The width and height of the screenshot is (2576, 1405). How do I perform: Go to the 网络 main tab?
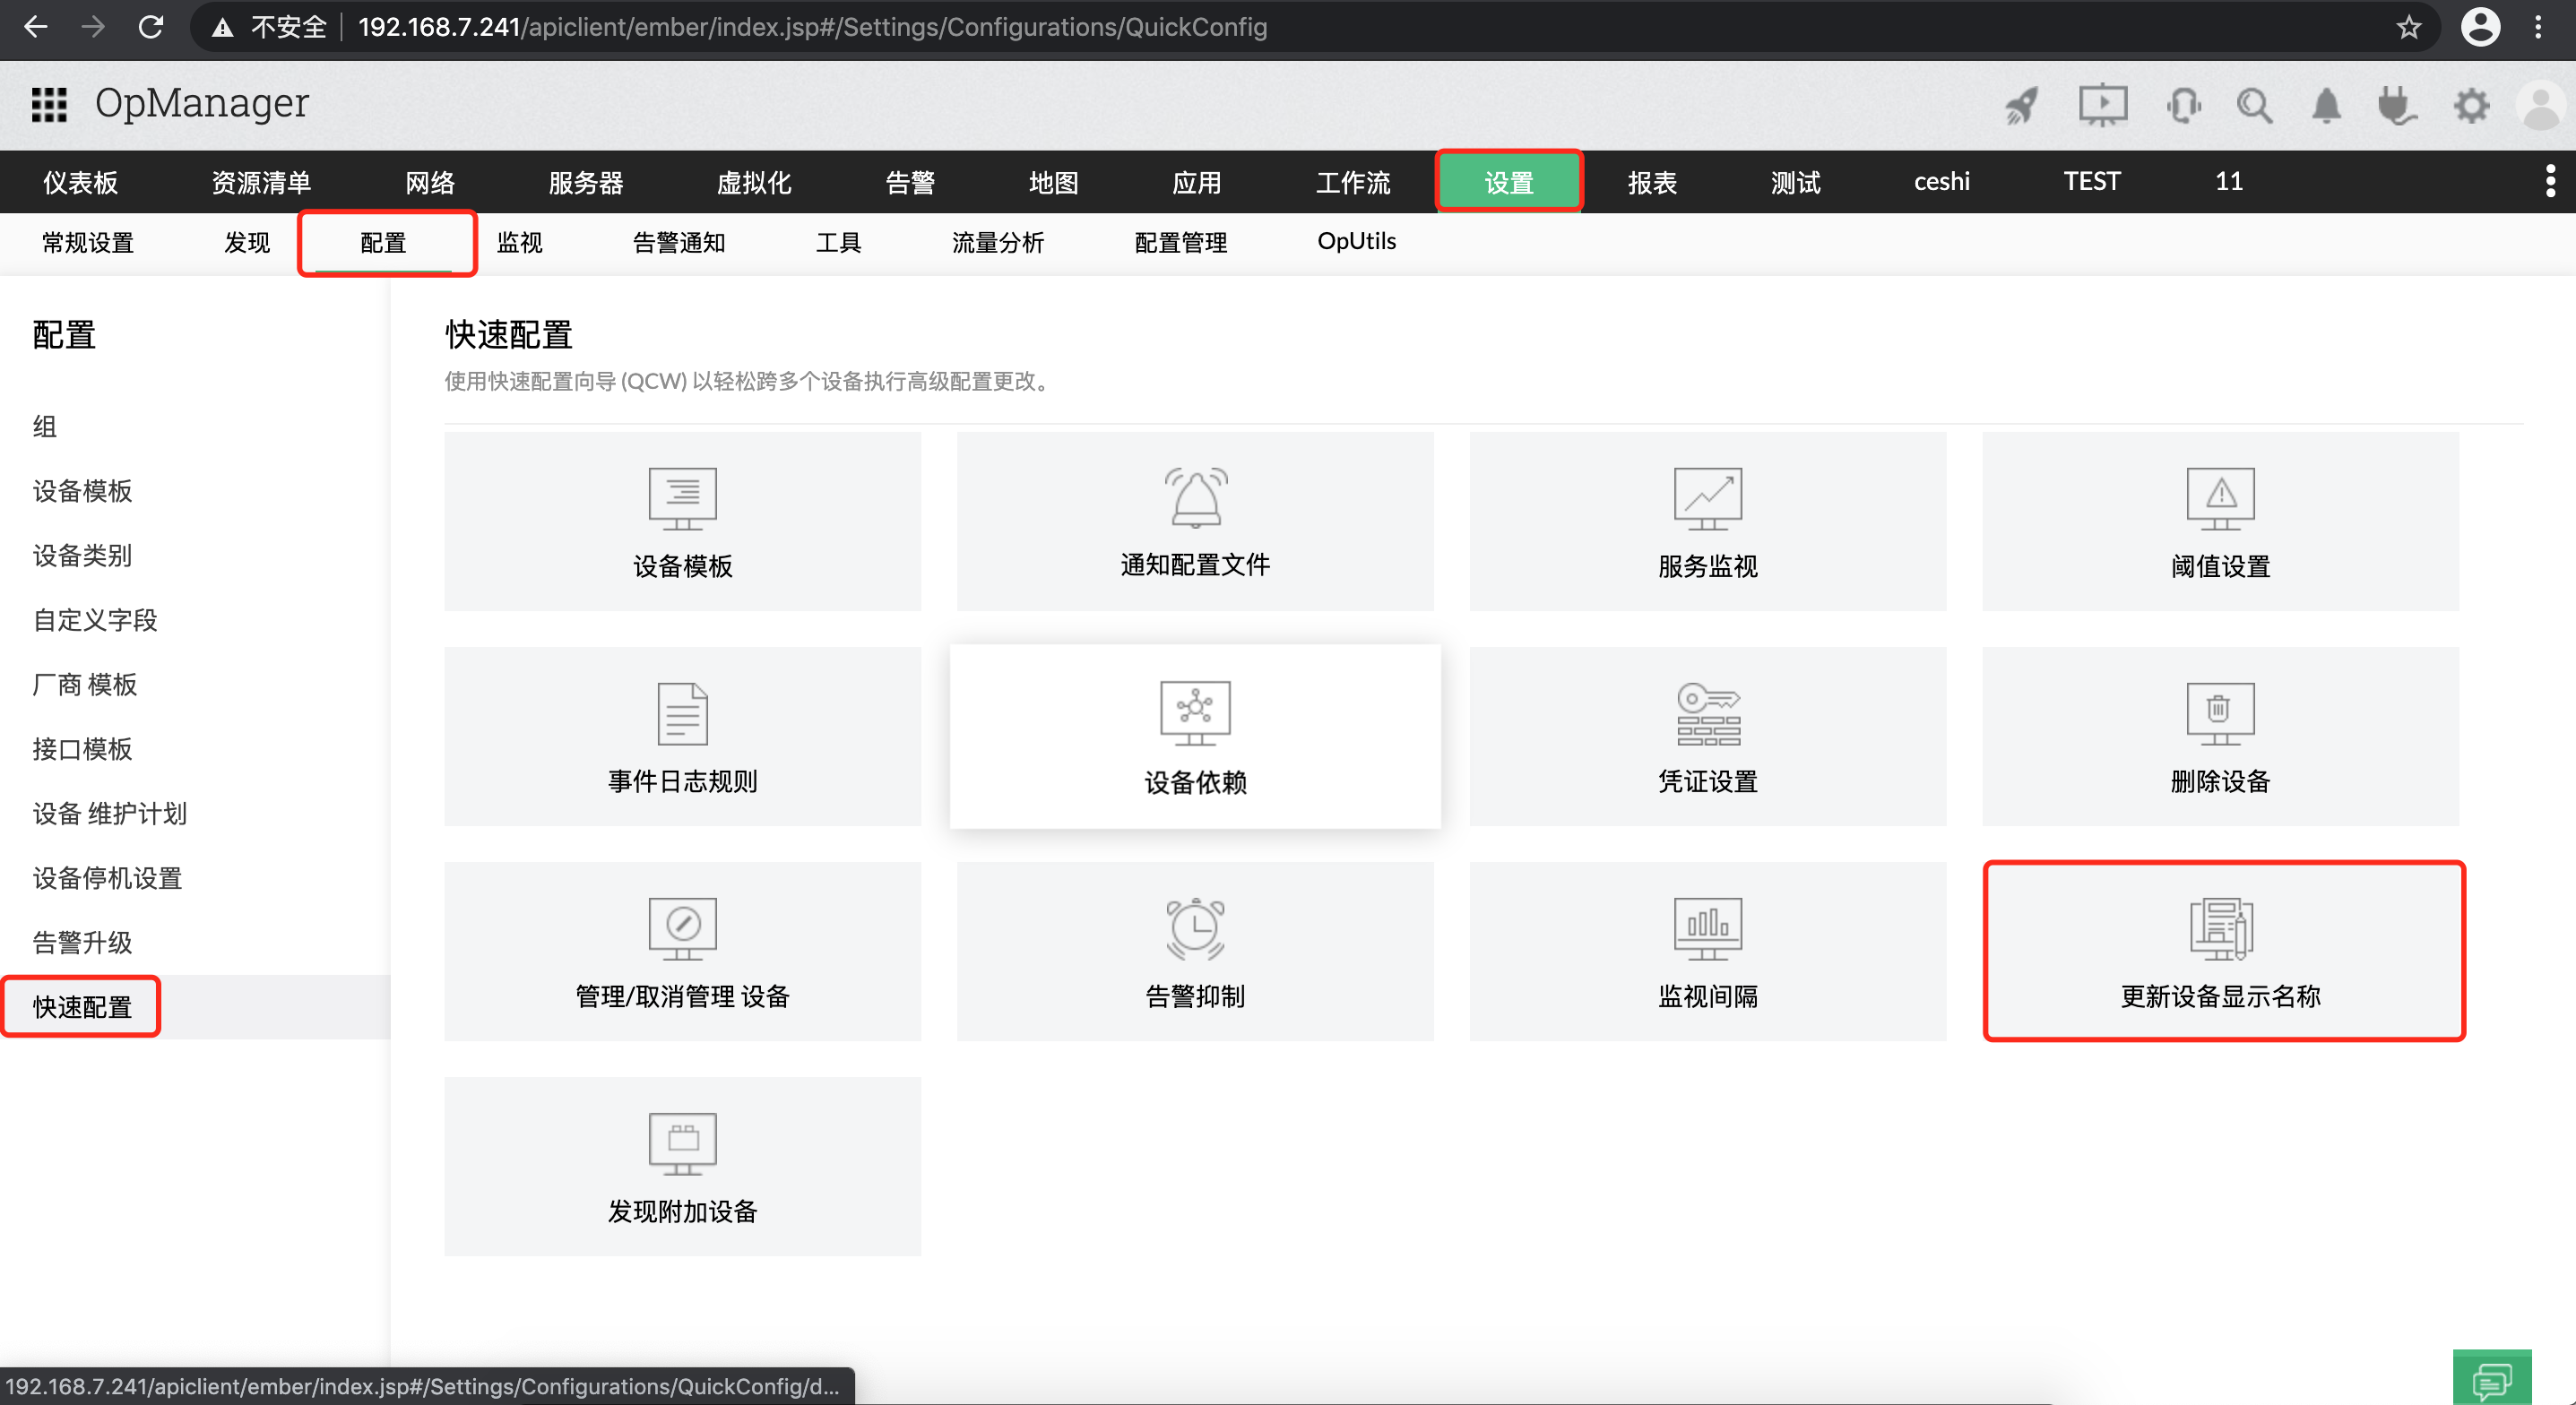click(x=430, y=182)
